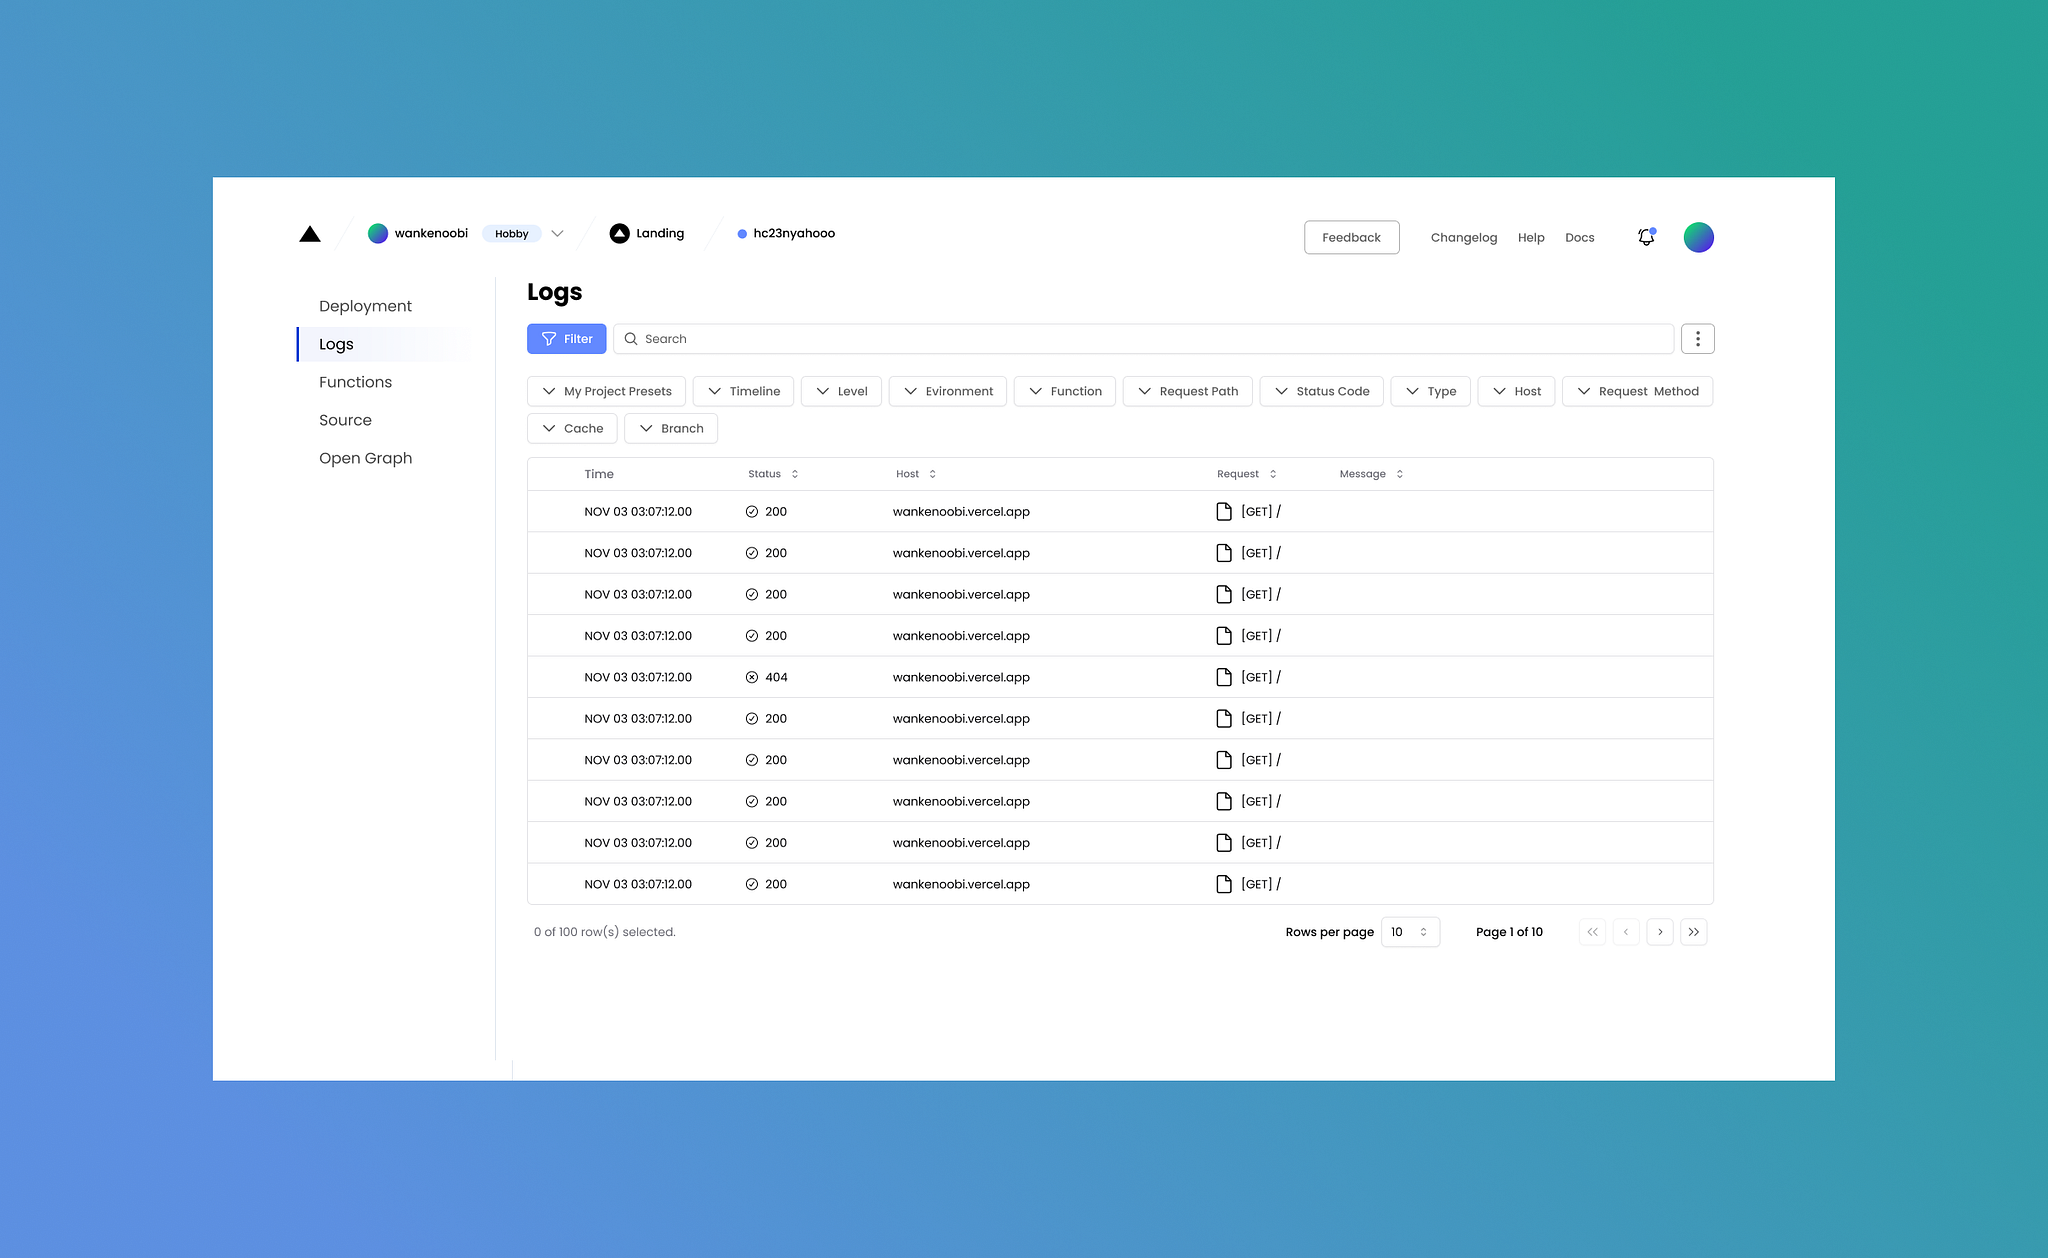Viewport: 2048px width, 1258px height.
Task: Go to first page double-chevron
Action: (x=1593, y=932)
